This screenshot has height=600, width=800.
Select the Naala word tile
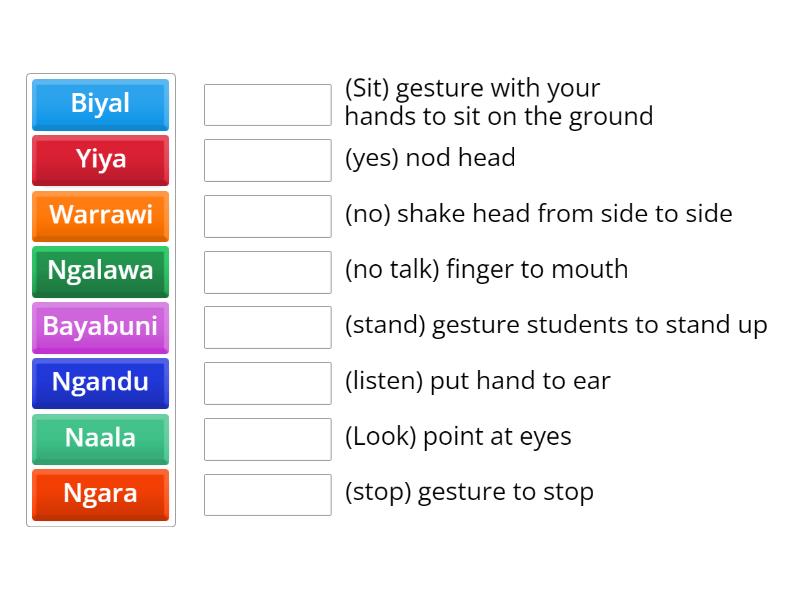coord(100,439)
